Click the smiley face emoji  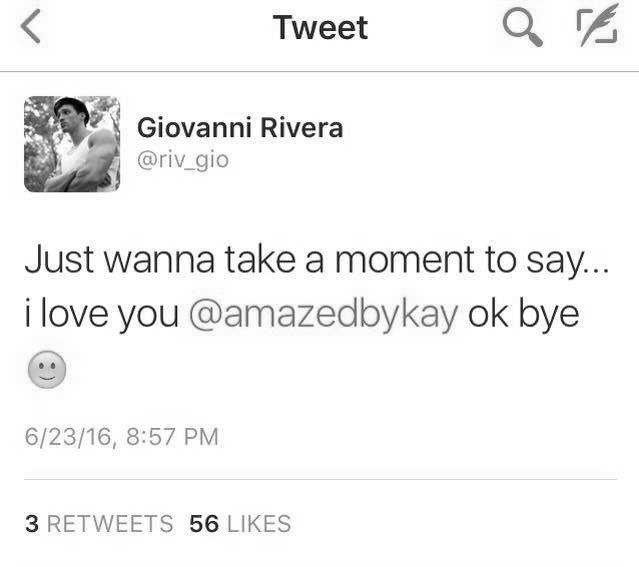tap(47, 370)
